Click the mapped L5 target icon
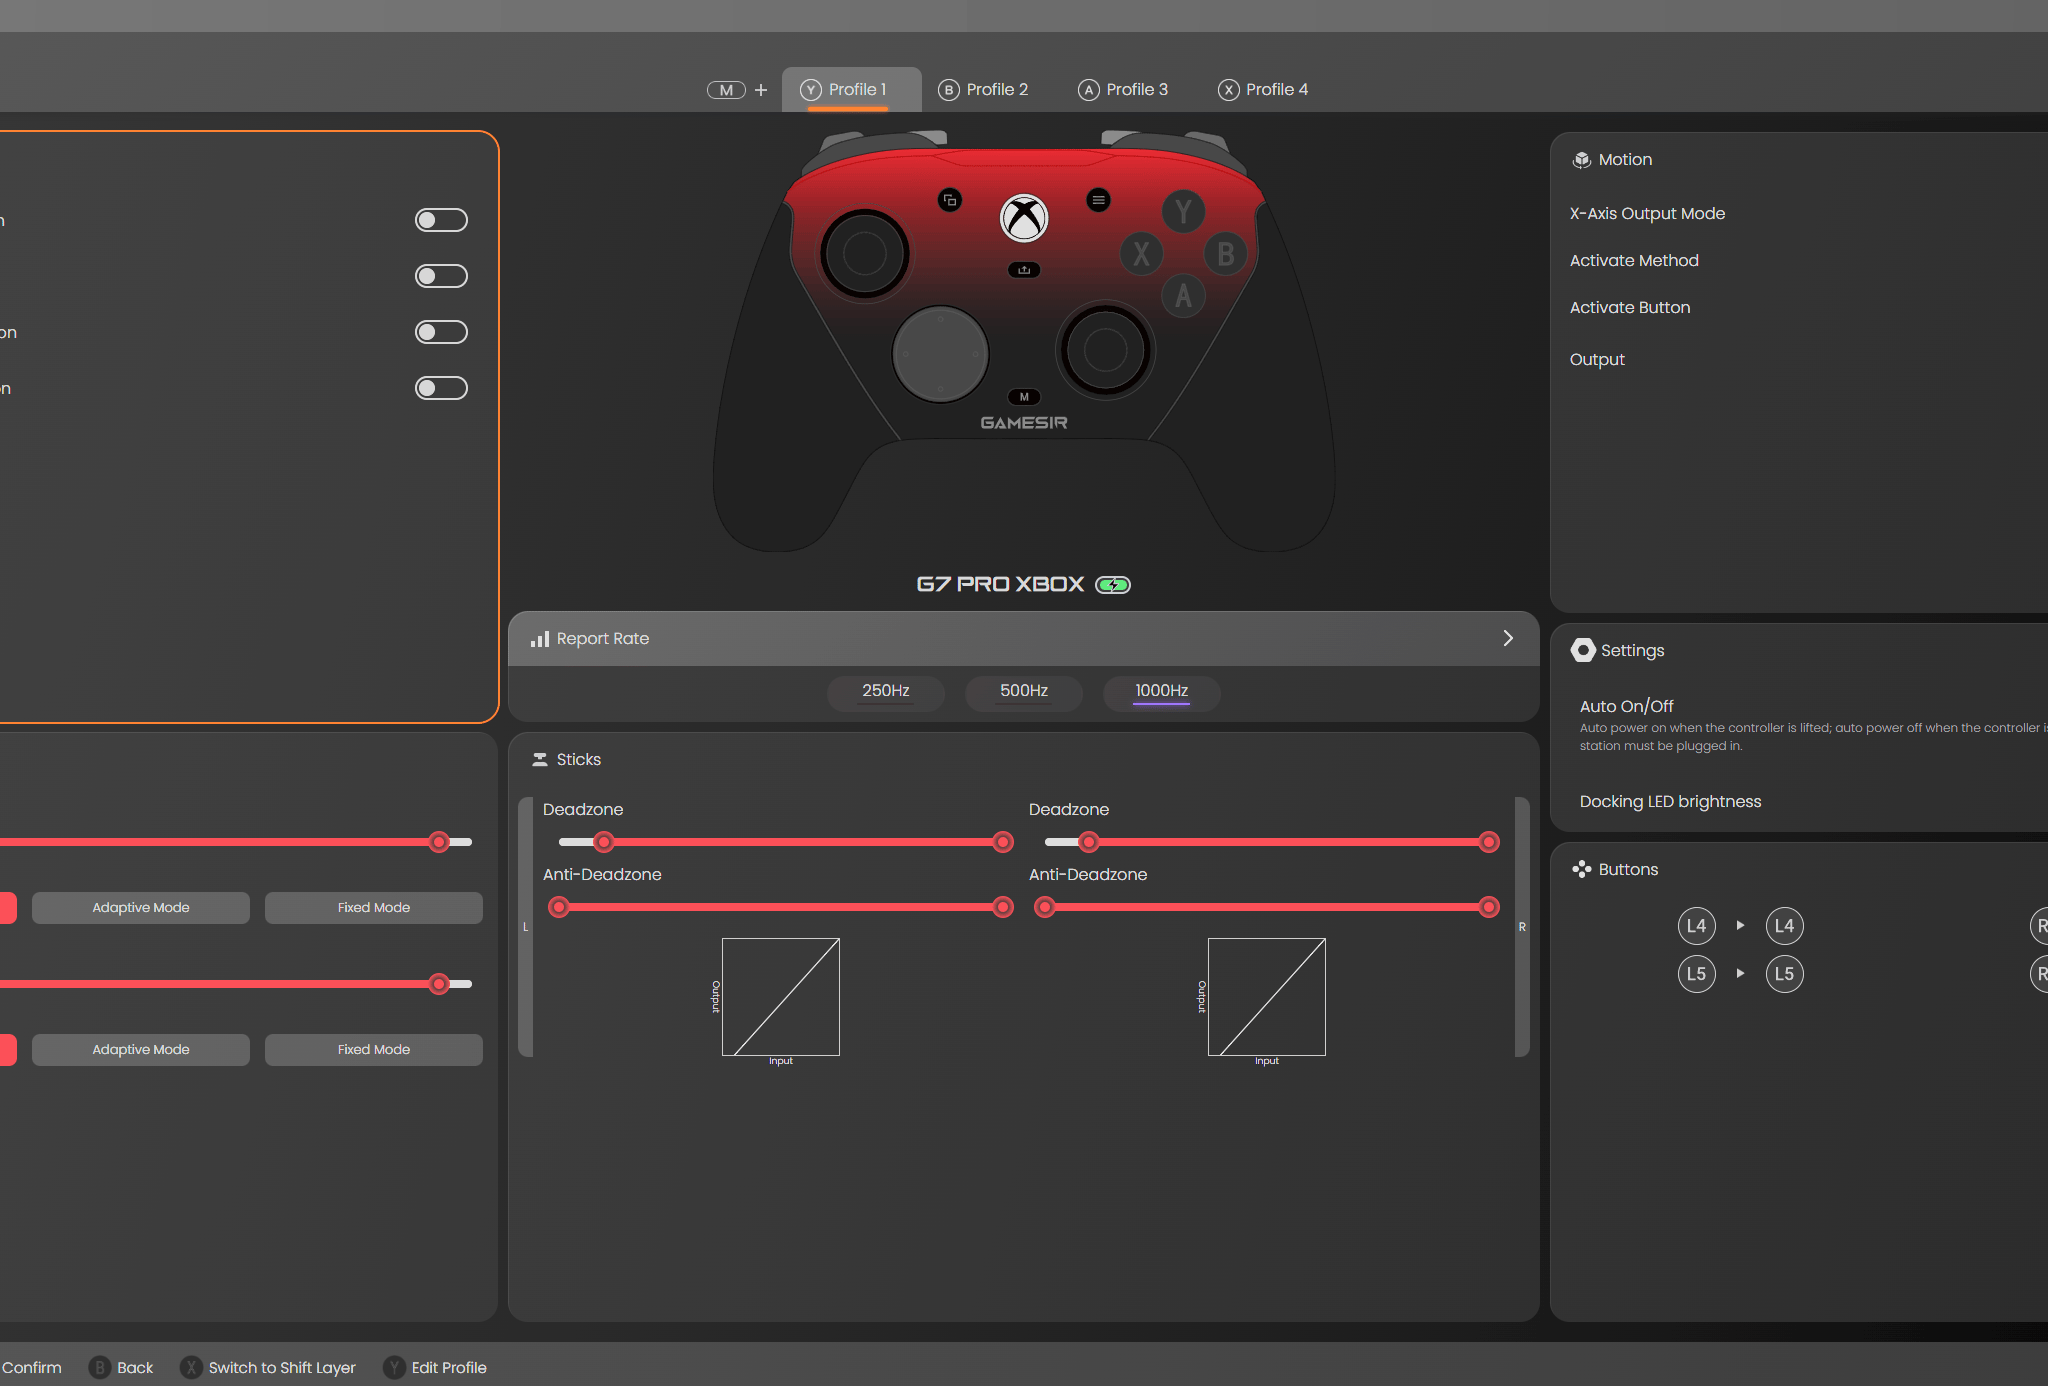2048x1386 pixels. pos(1785,974)
